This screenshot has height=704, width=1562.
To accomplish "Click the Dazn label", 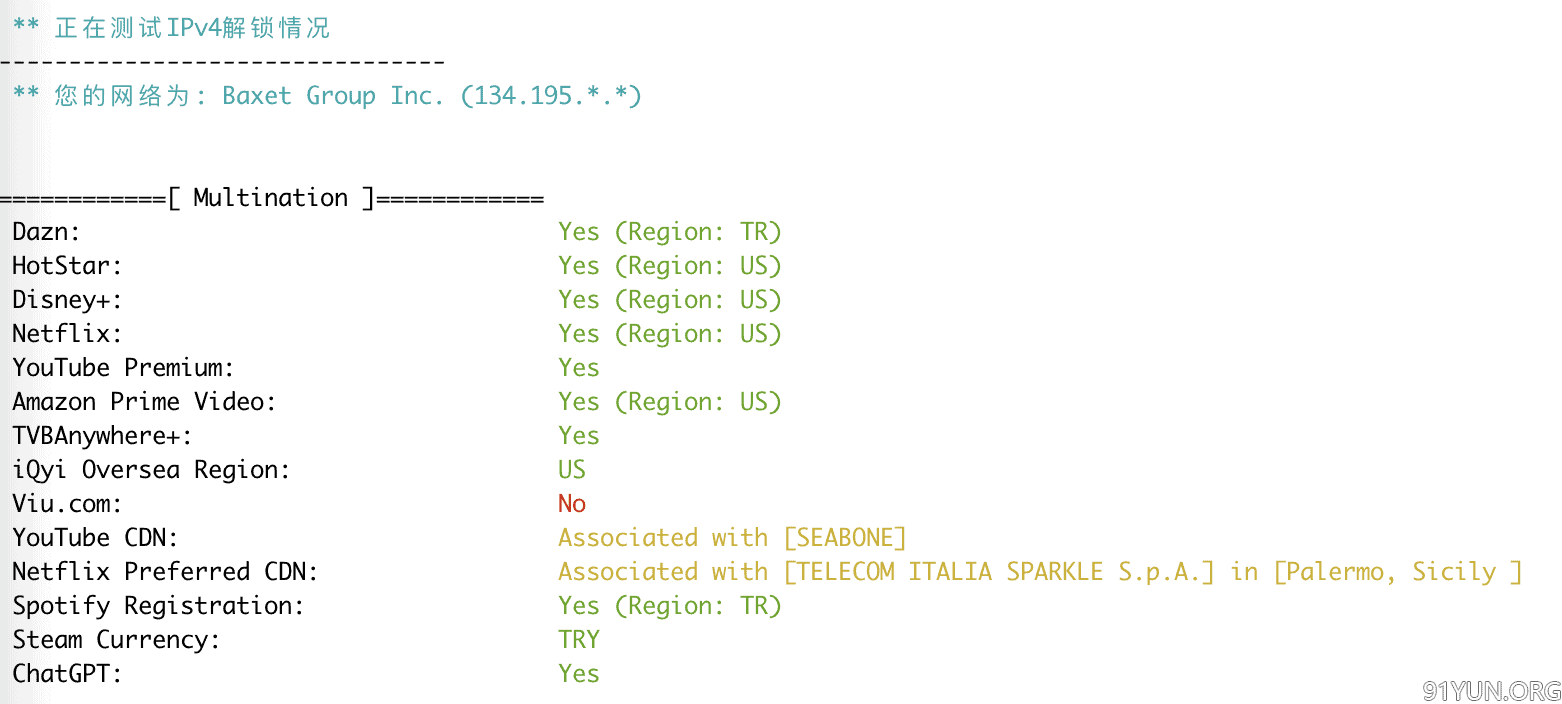I will pos(46,232).
